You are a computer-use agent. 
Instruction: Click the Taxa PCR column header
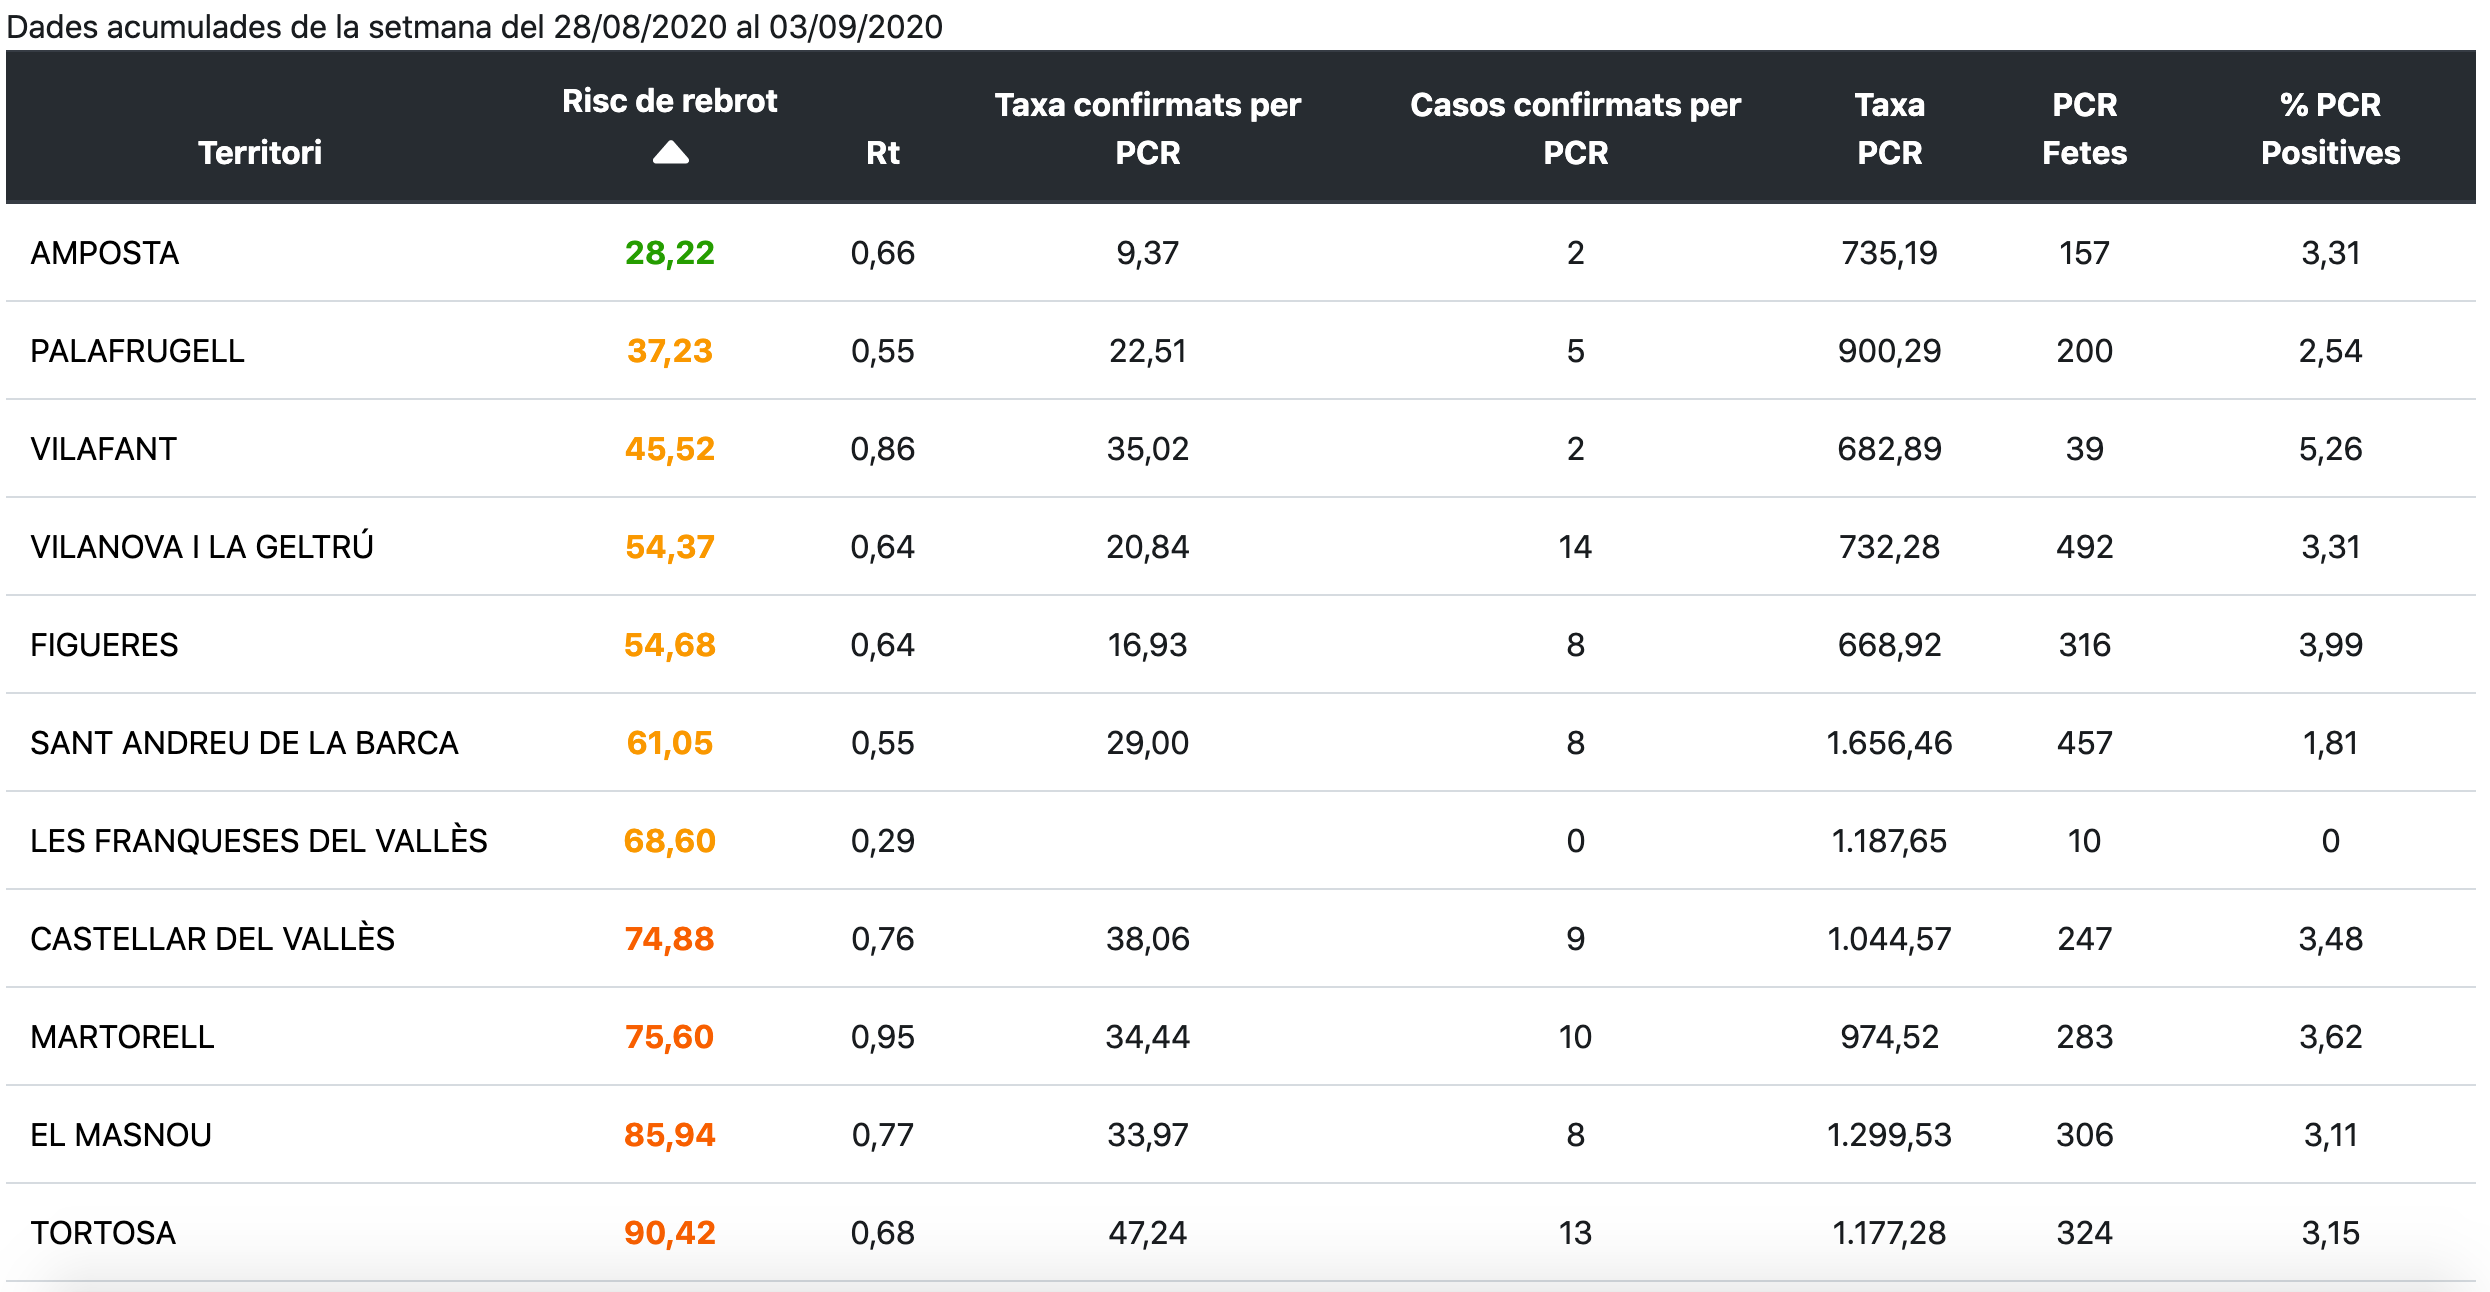point(1889,128)
